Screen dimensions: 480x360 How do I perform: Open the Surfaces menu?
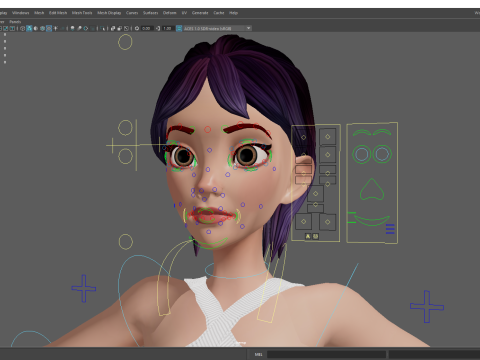pyautogui.click(x=150, y=13)
